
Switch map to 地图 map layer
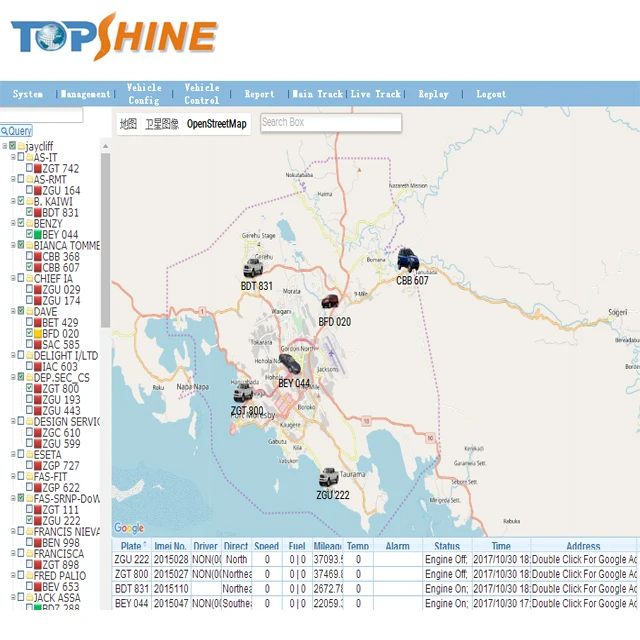128,124
